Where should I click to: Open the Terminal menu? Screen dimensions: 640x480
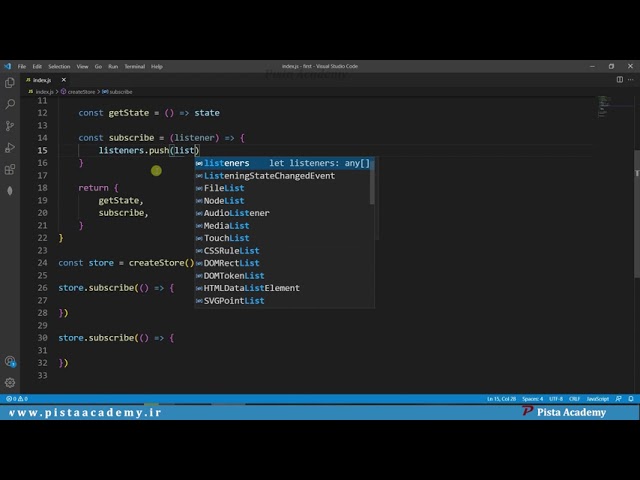(134, 67)
